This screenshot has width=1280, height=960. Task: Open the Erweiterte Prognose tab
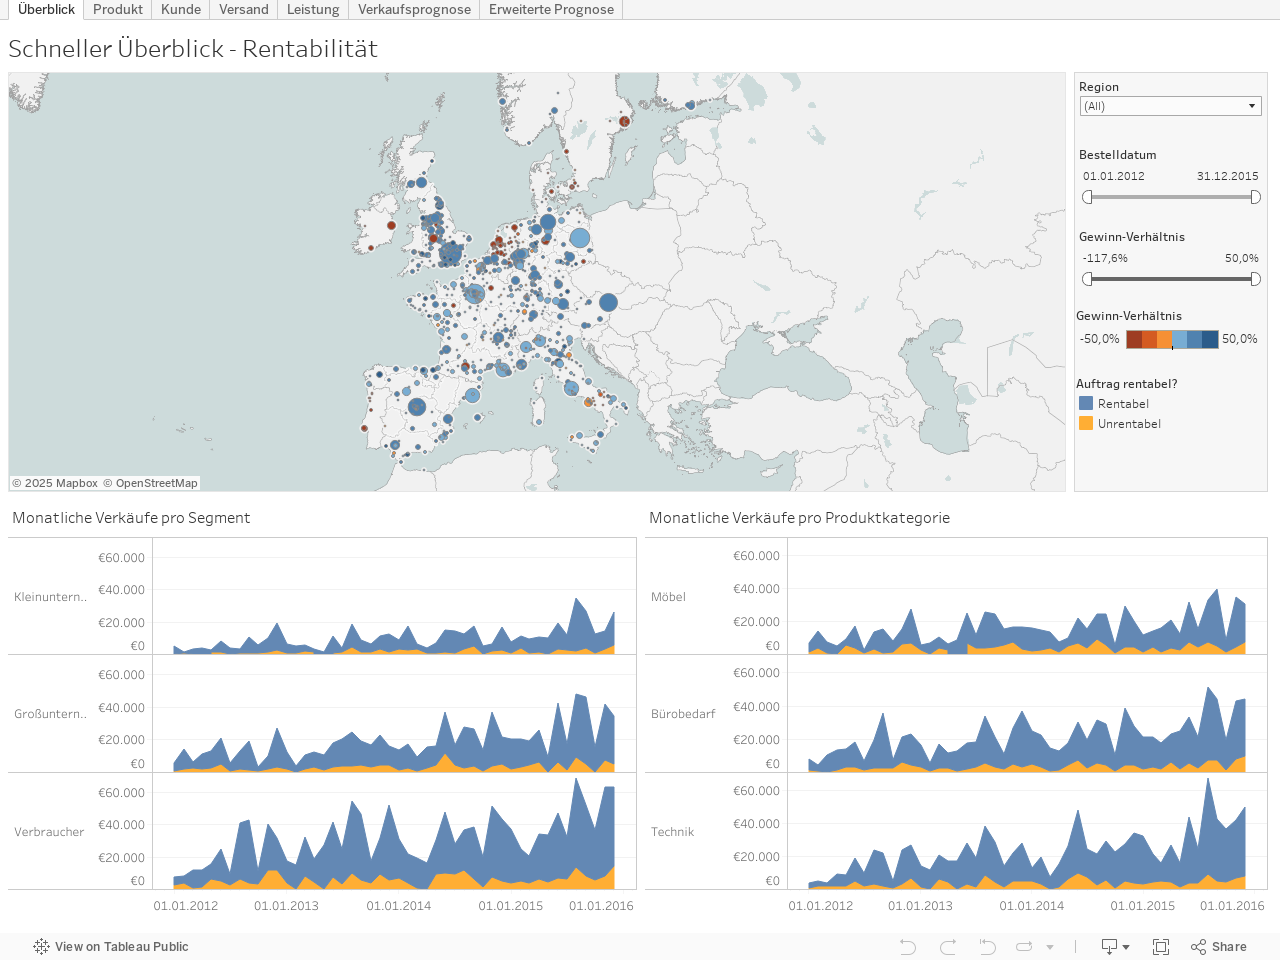click(x=551, y=9)
